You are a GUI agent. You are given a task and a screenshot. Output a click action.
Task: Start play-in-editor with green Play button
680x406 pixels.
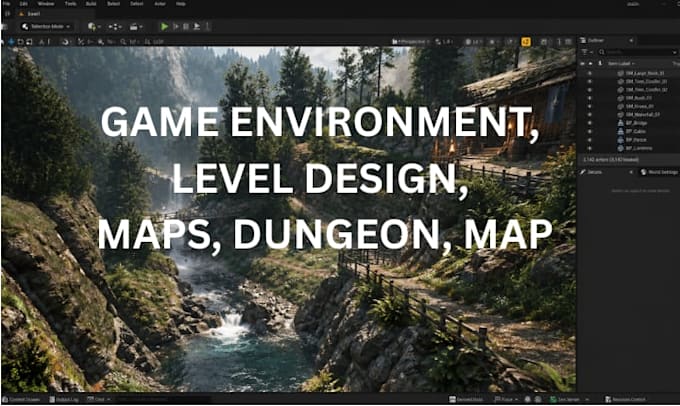pyautogui.click(x=164, y=27)
